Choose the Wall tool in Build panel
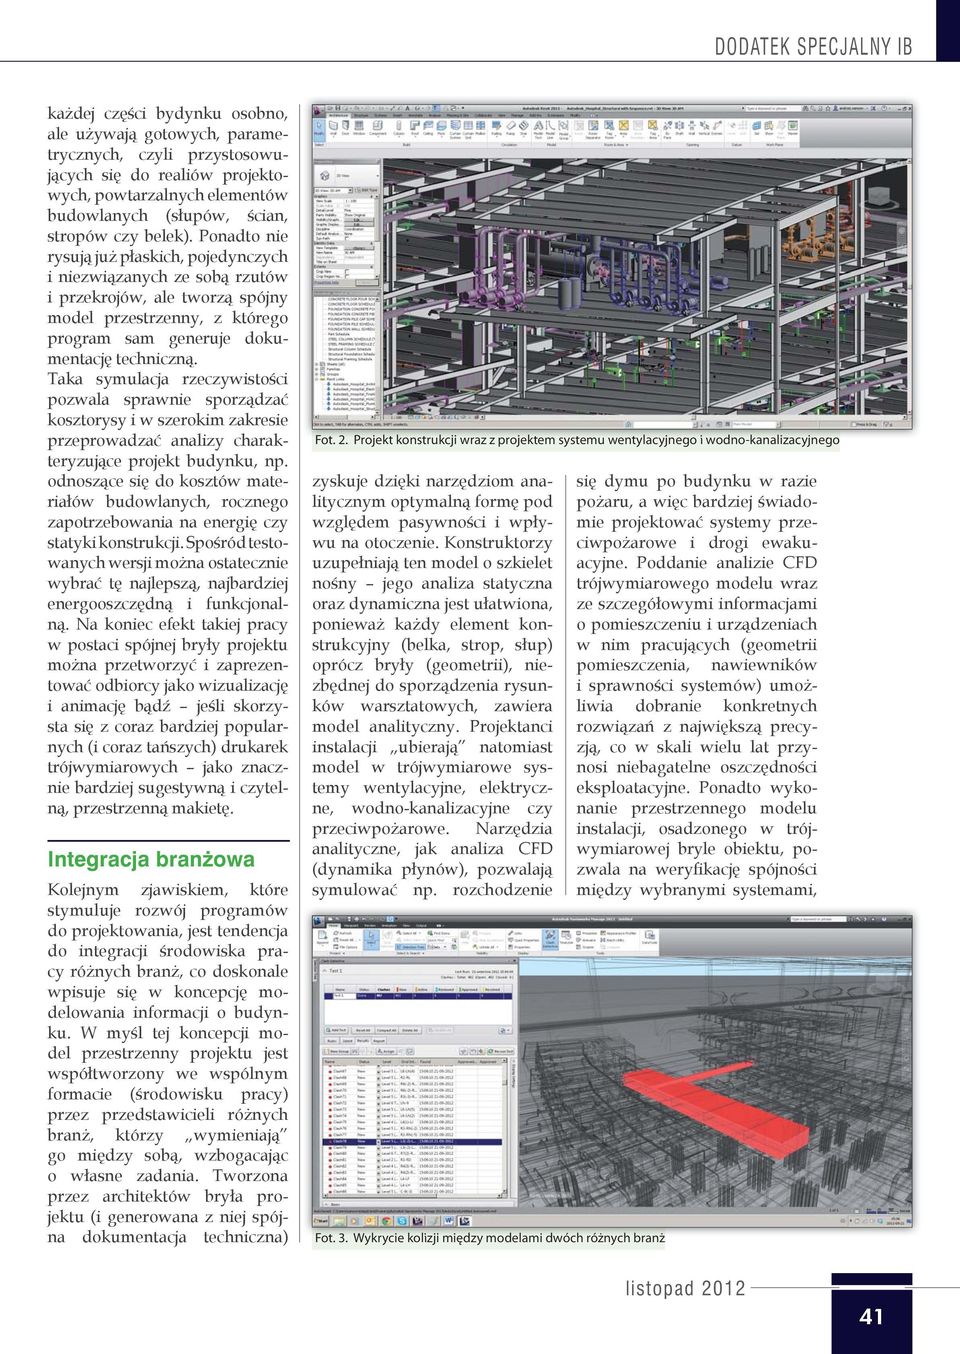The height and width of the screenshot is (1354, 960). (333, 127)
